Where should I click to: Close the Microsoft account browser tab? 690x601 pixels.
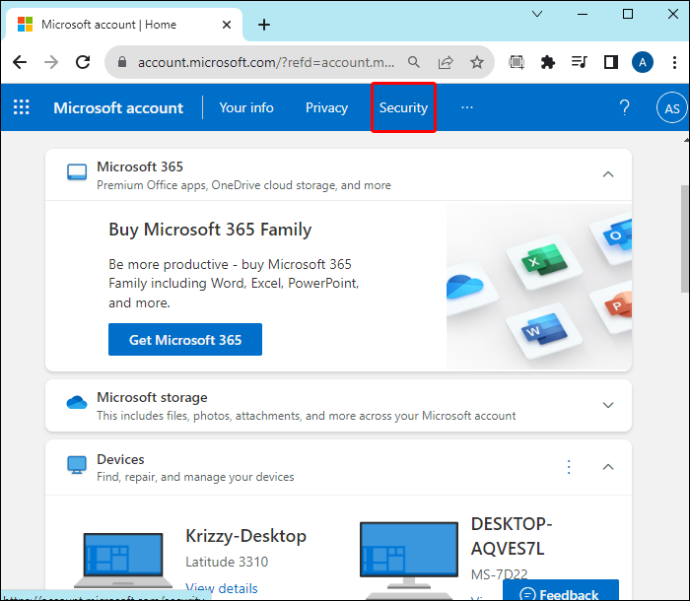[227, 25]
